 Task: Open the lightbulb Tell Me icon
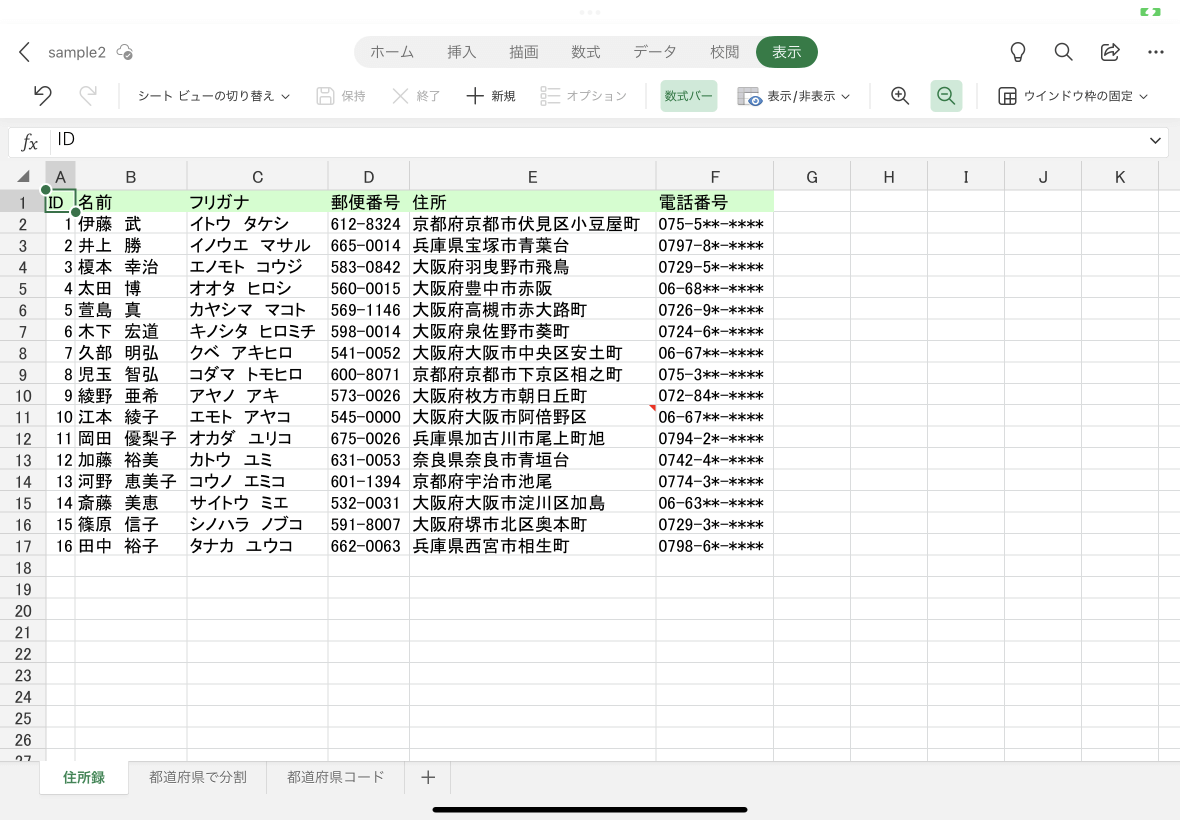[x=1017, y=52]
